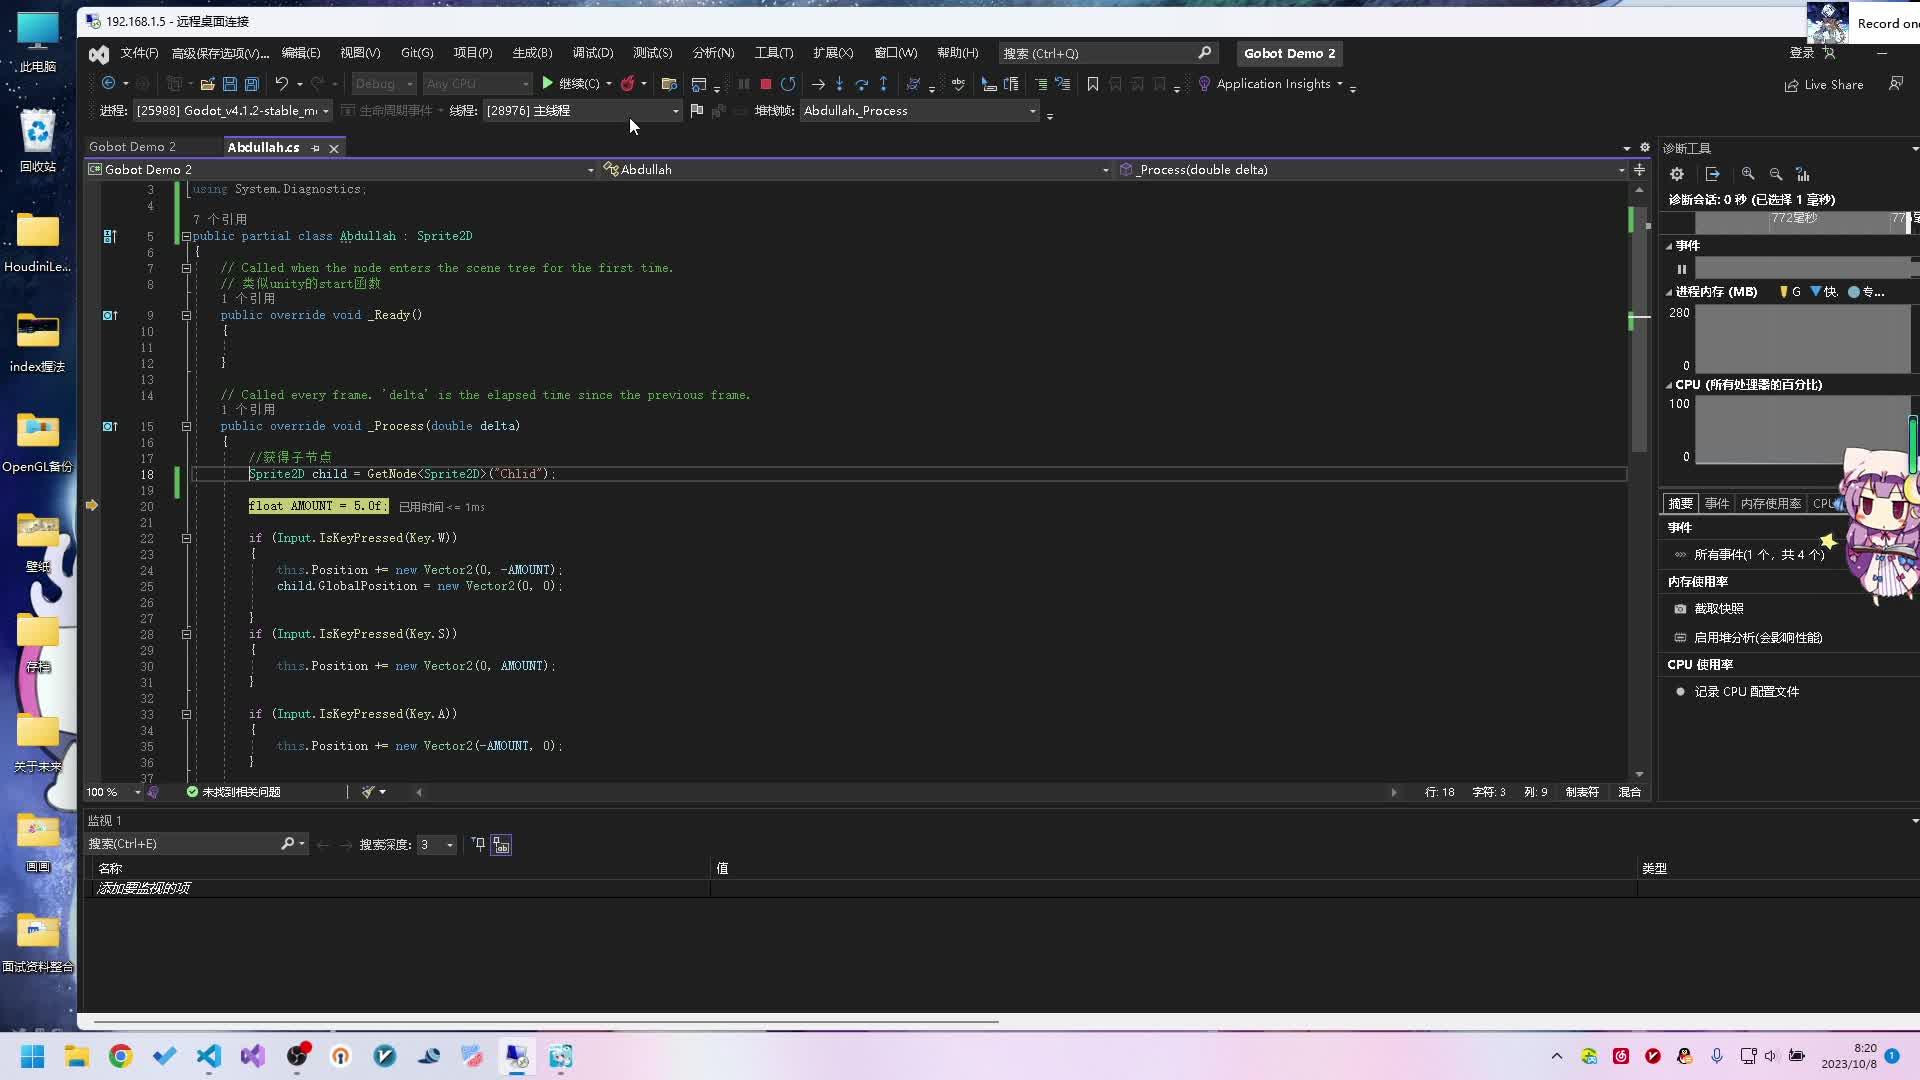Pause the events track in diagnostics
Screen dimensions: 1920x1080
1682,269
